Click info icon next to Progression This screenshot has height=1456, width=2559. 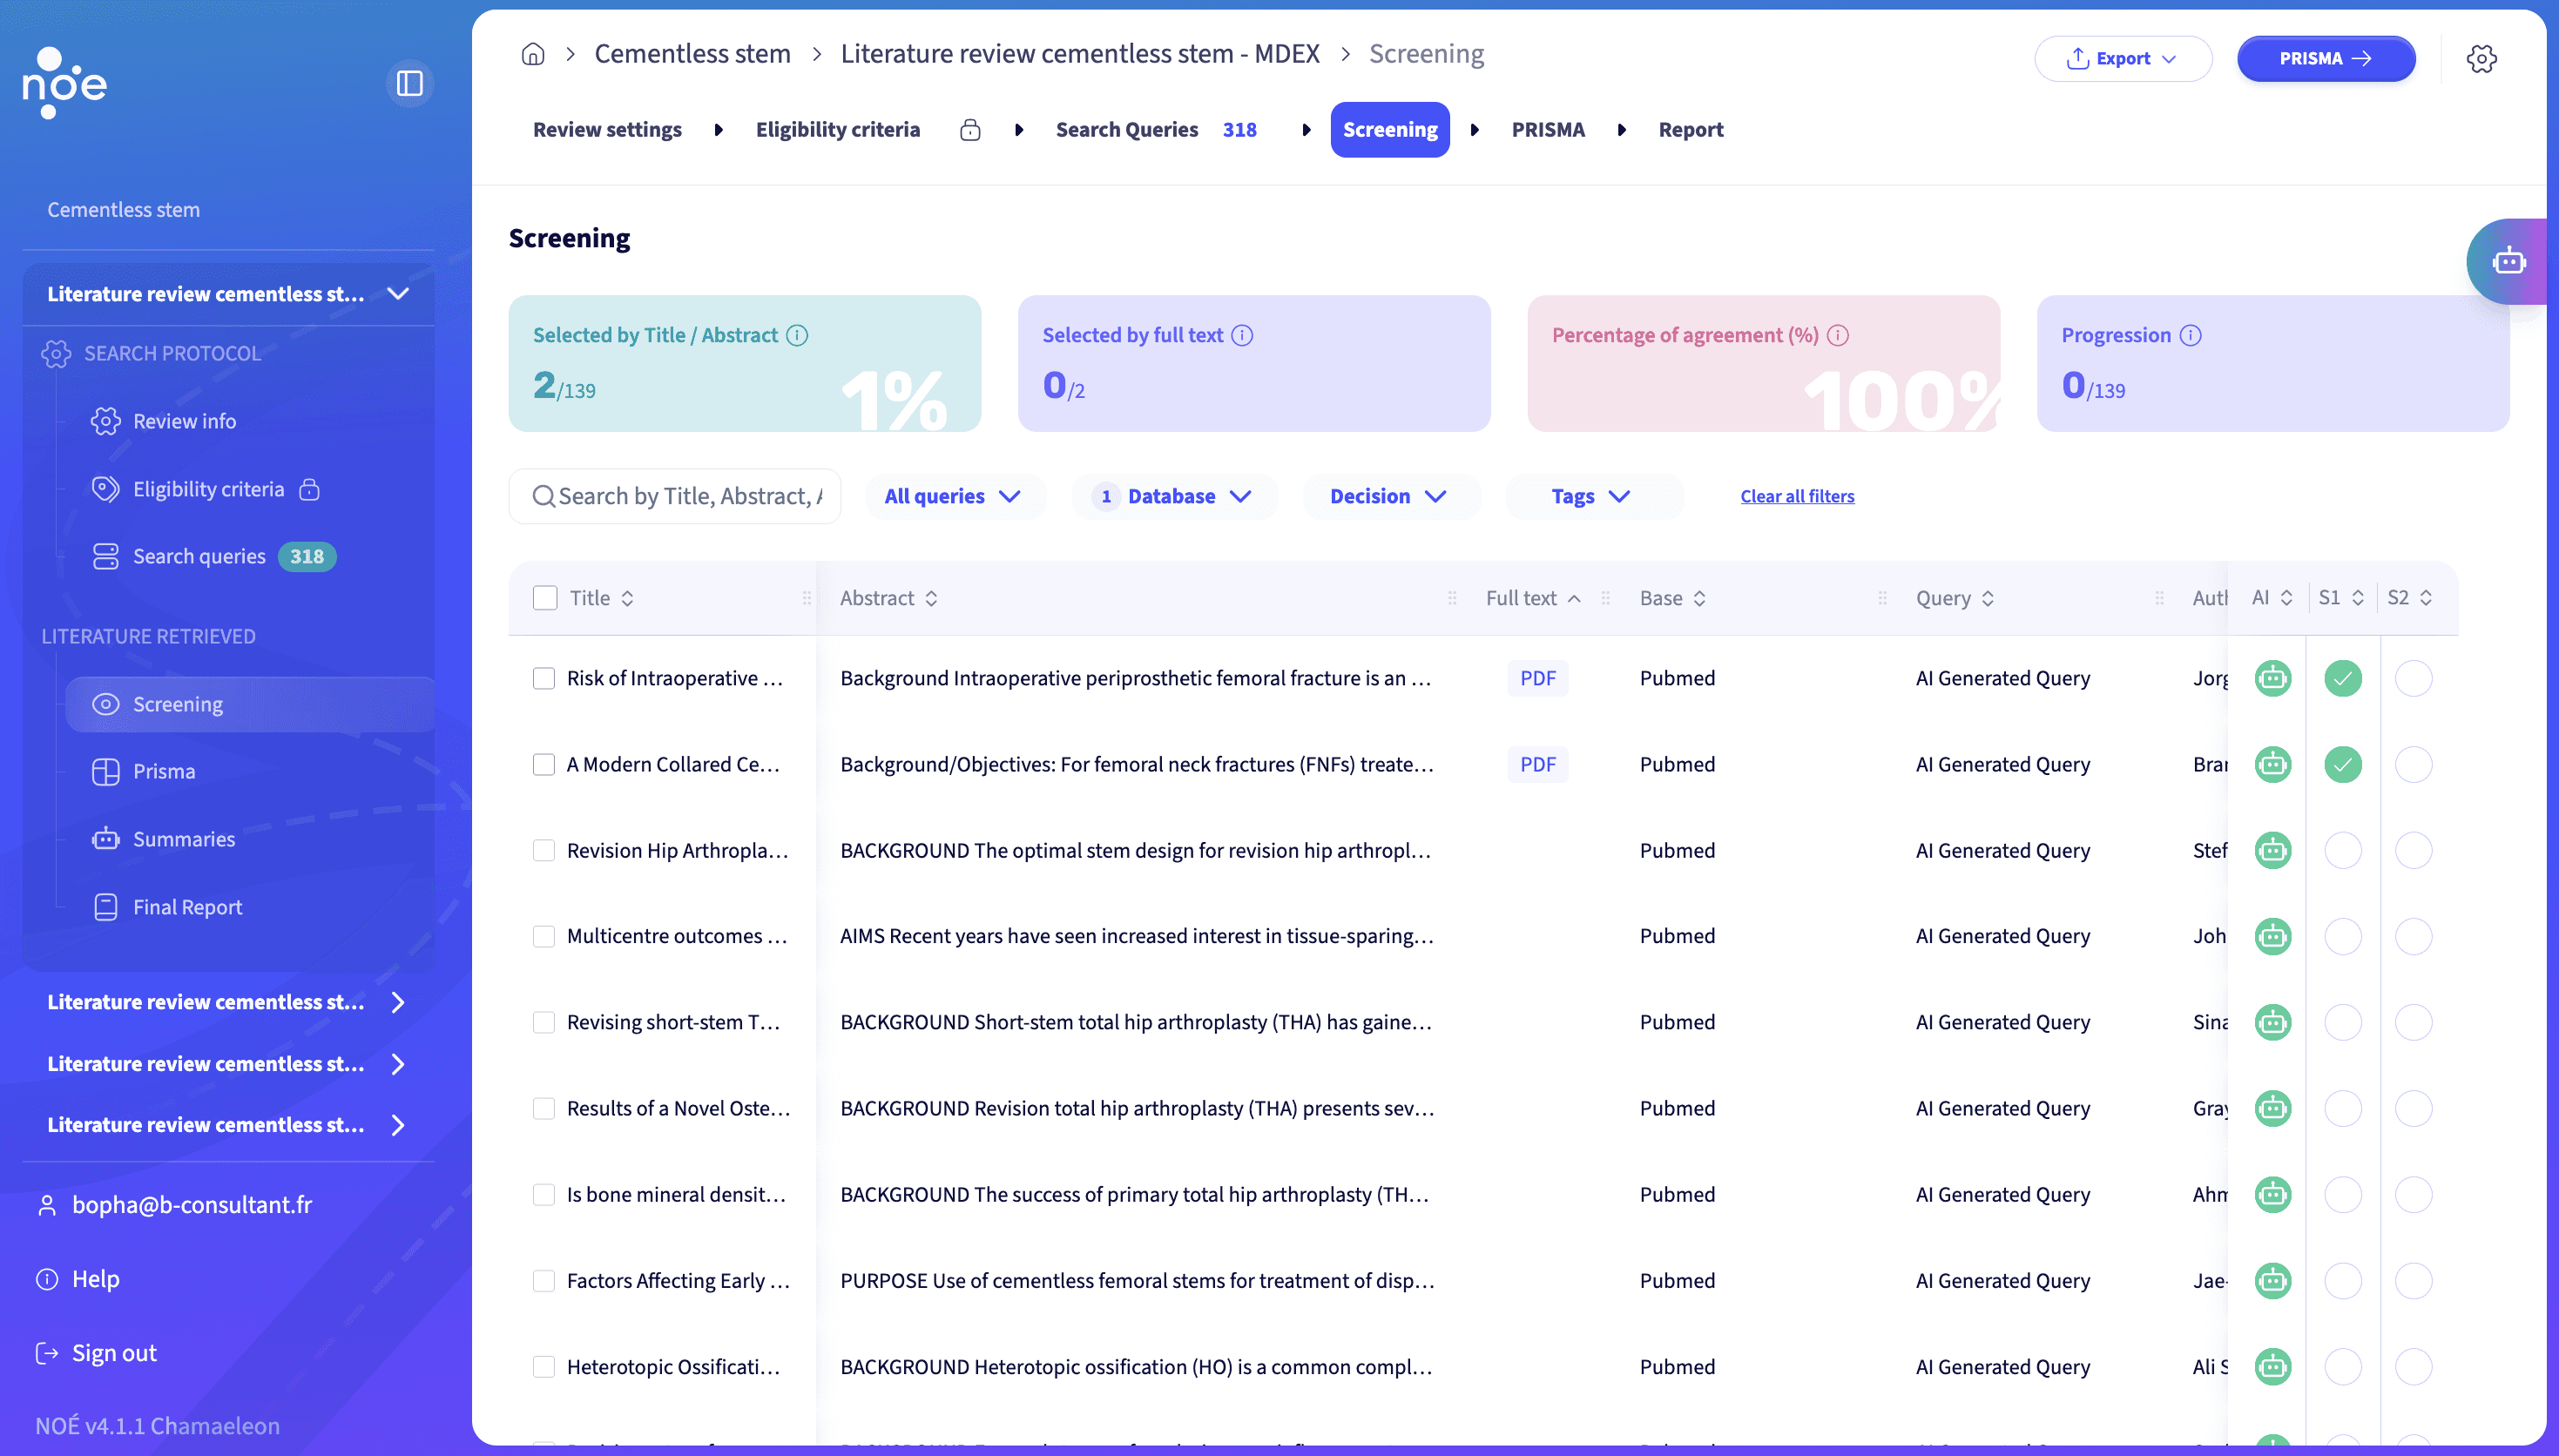pyautogui.click(x=2190, y=336)
